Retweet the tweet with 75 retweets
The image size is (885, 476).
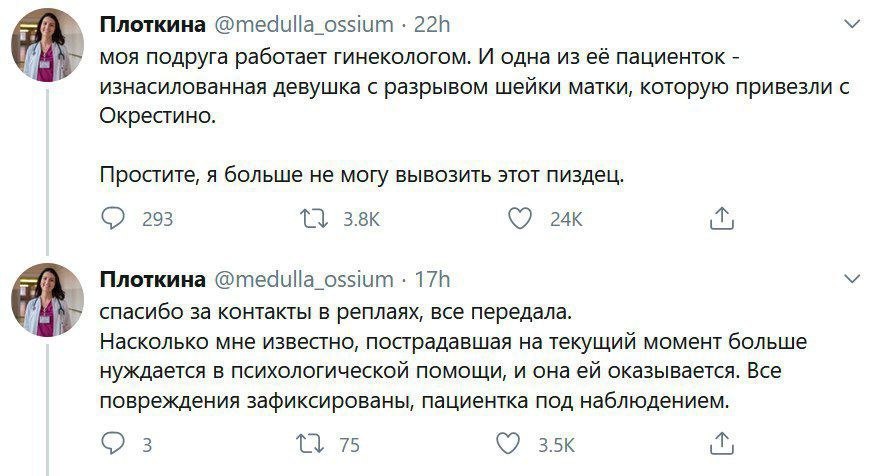coord(318,444)
